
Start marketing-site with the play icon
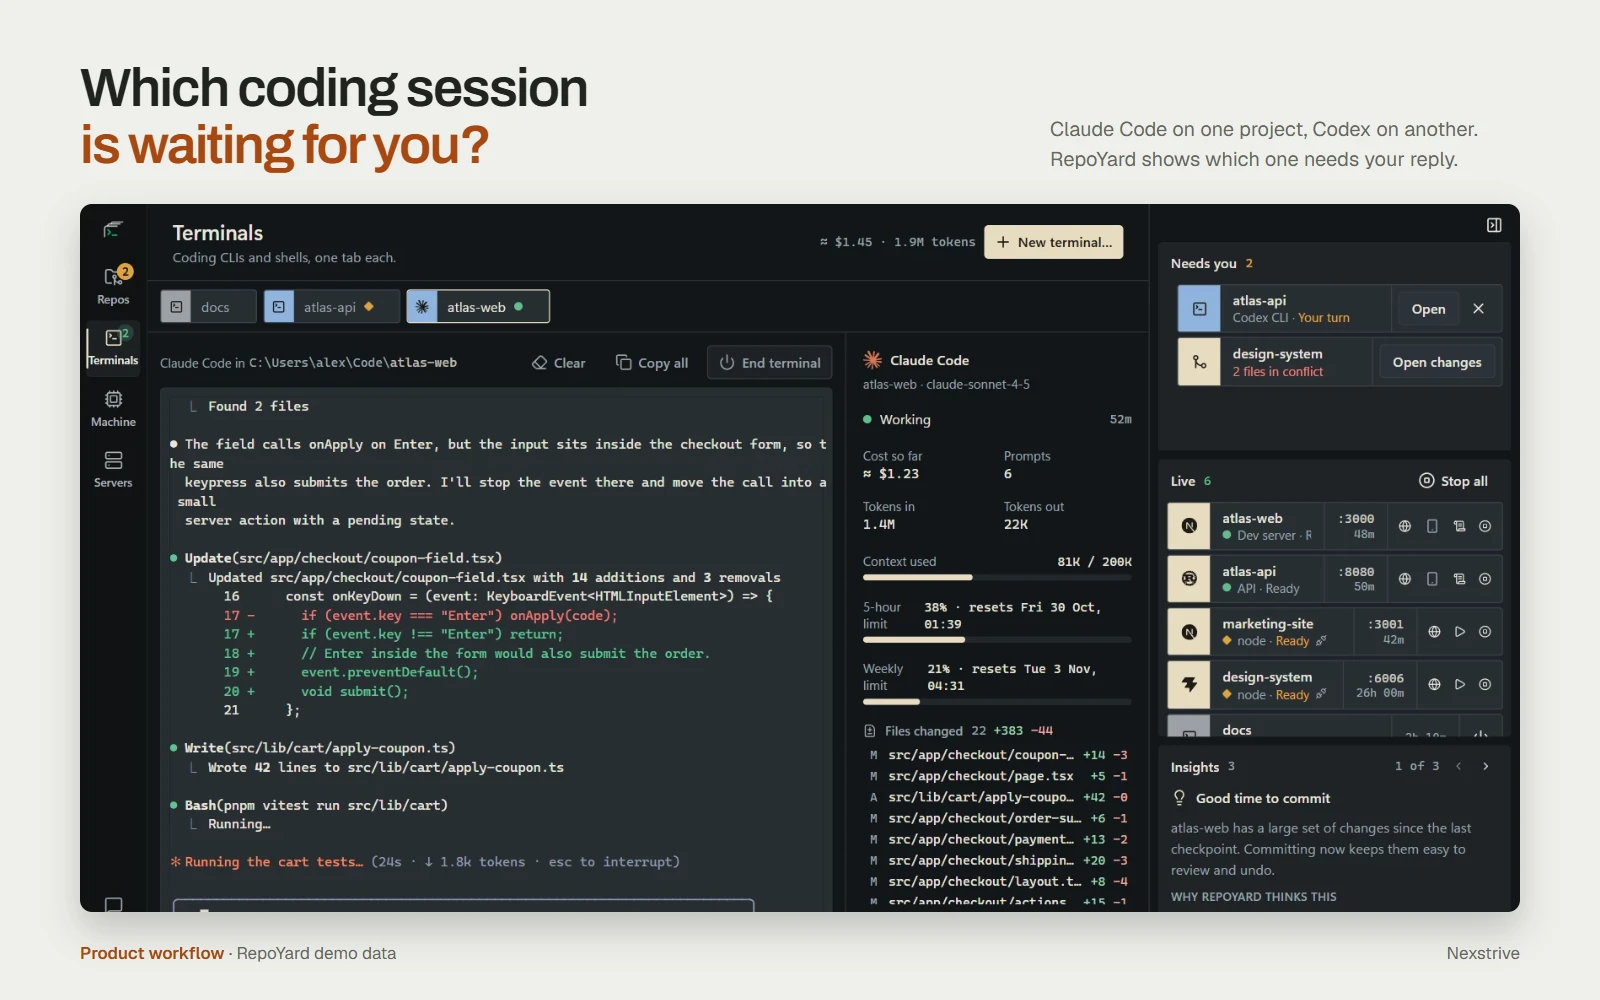[x=1460, y=632]
